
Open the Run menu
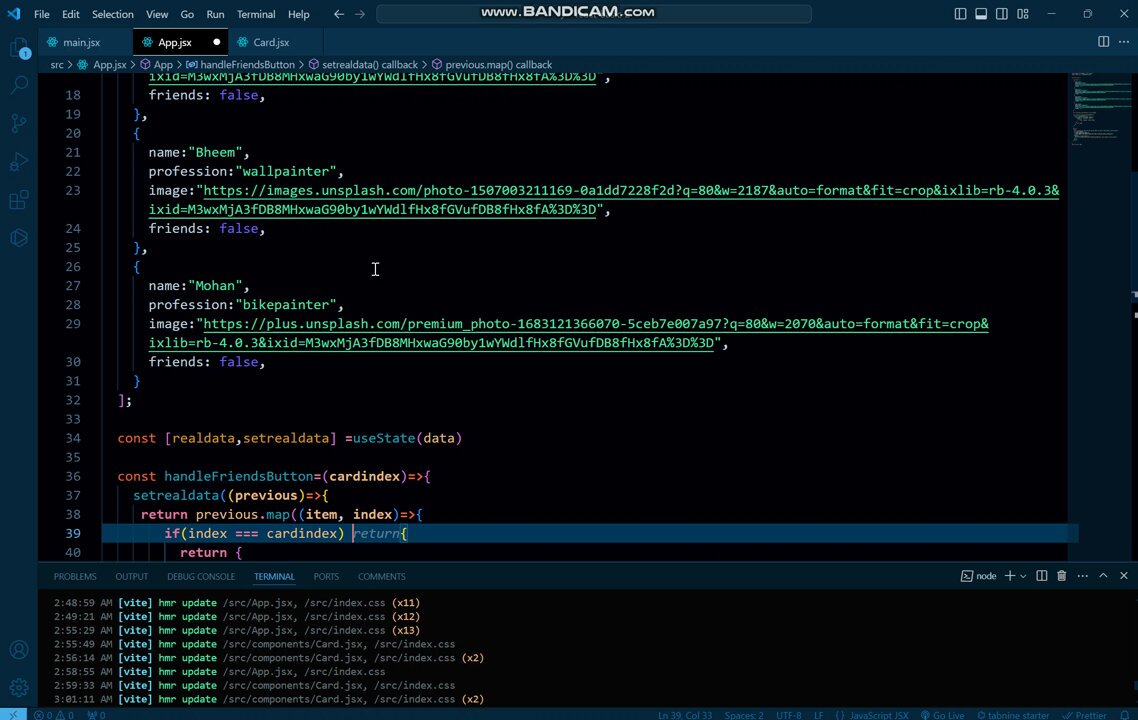pos(216,14)
